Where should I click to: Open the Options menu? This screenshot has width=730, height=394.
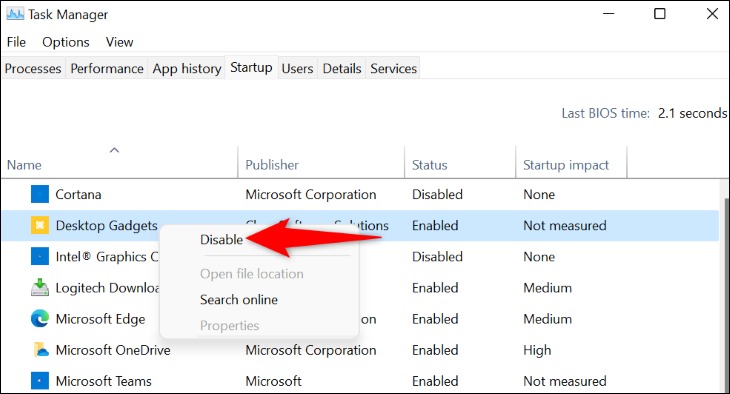66,42
